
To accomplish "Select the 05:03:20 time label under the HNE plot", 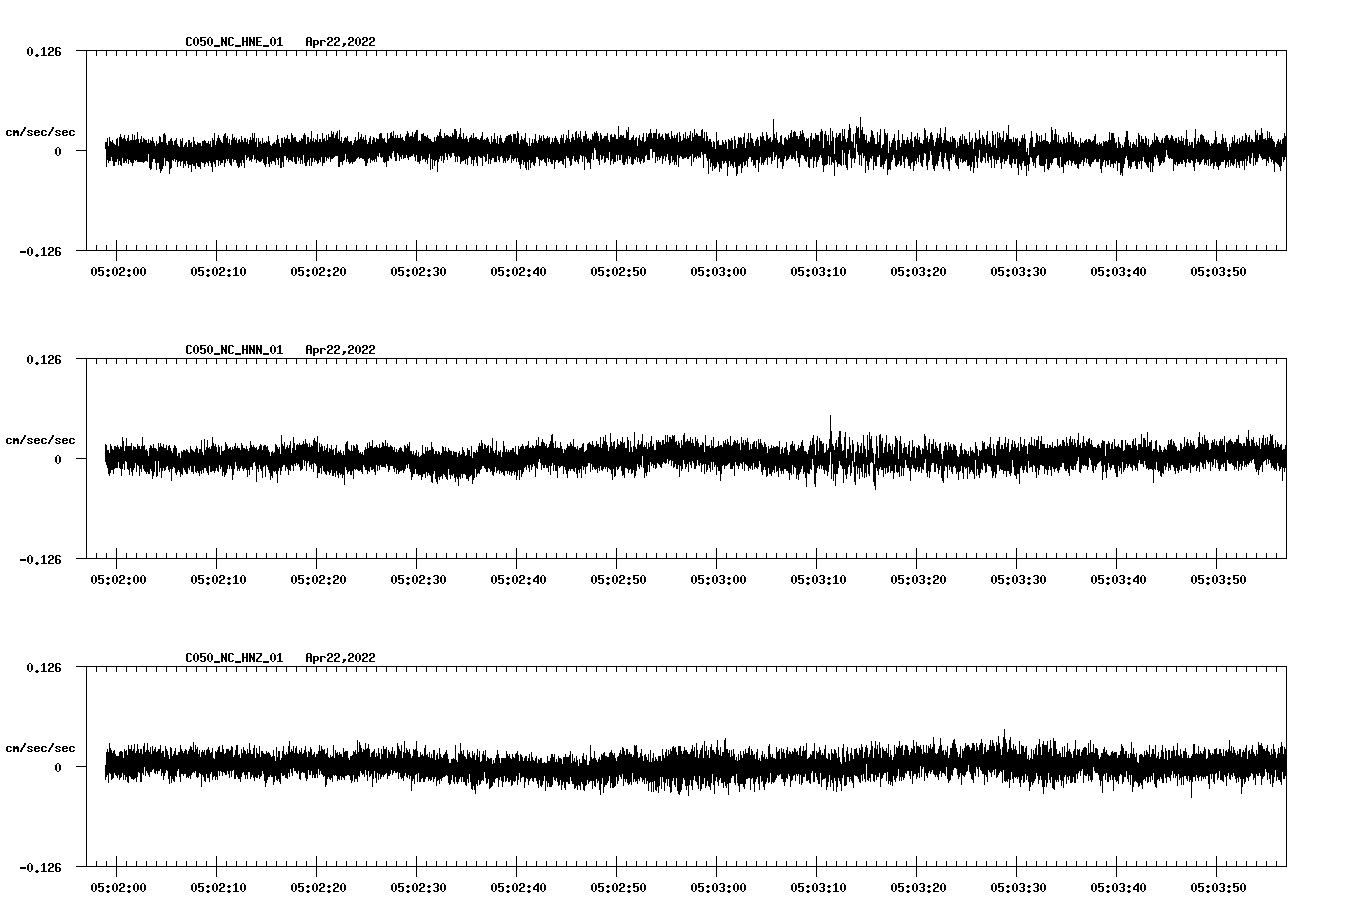I will (x=918, y=271).
